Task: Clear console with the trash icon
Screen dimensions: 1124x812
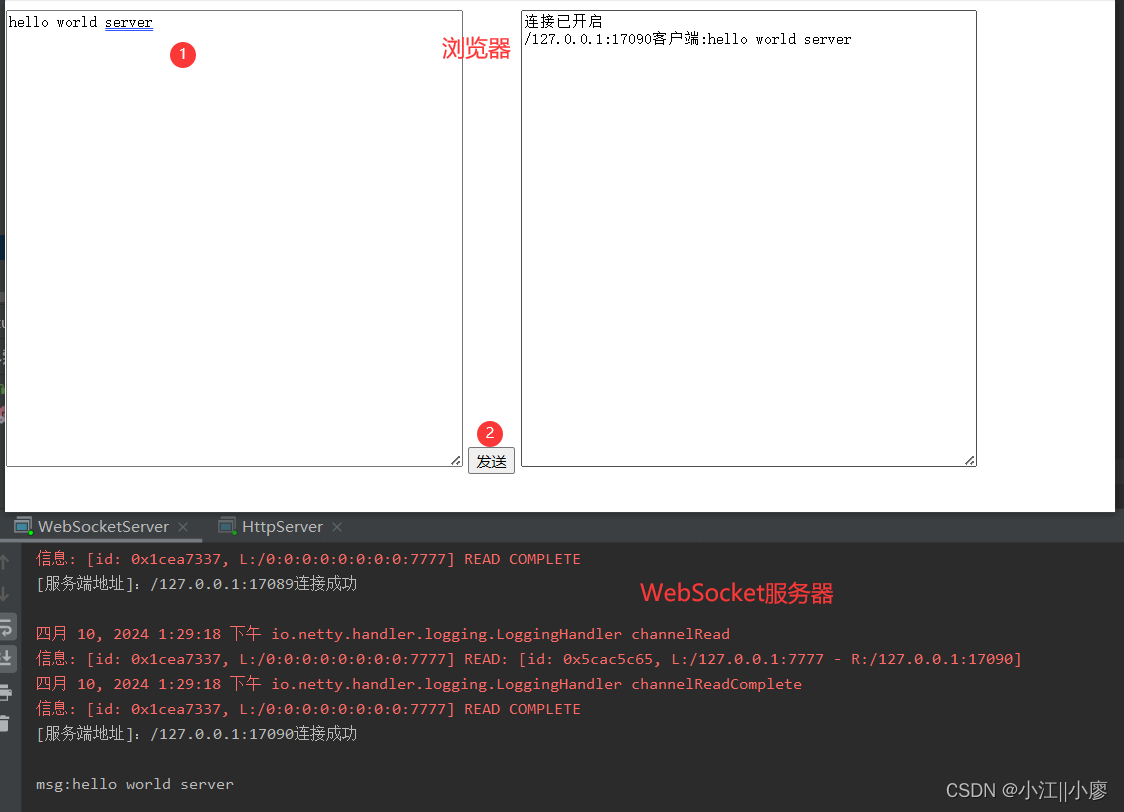Action: [5, 724]
